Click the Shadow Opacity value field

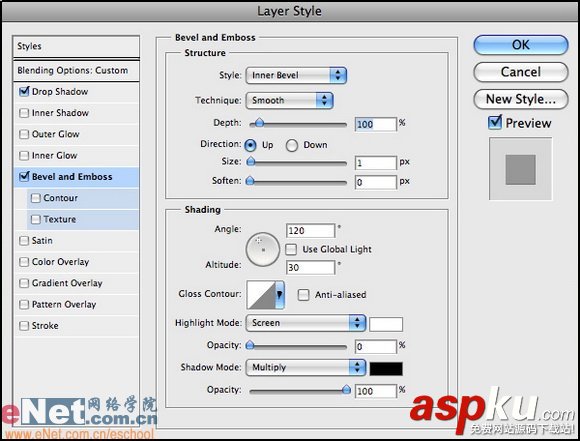375,391
